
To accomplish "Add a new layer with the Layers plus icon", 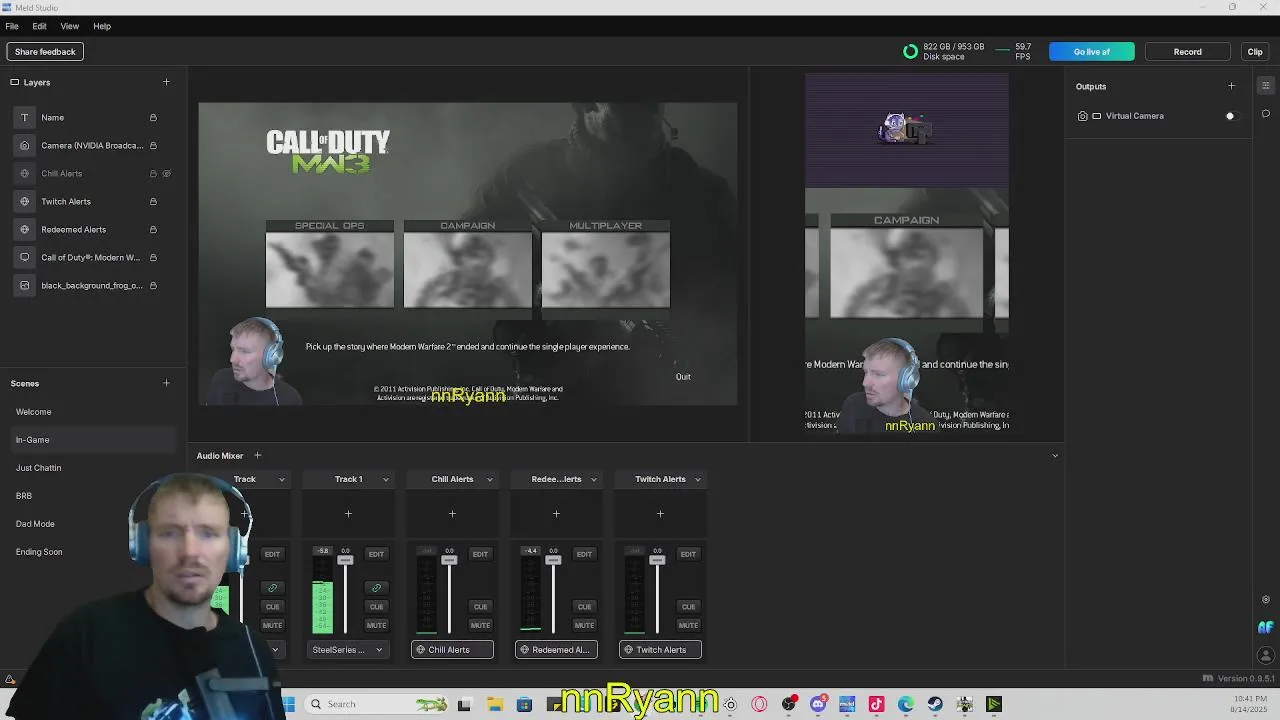I will pyautogui.click(x=166, y=82).
